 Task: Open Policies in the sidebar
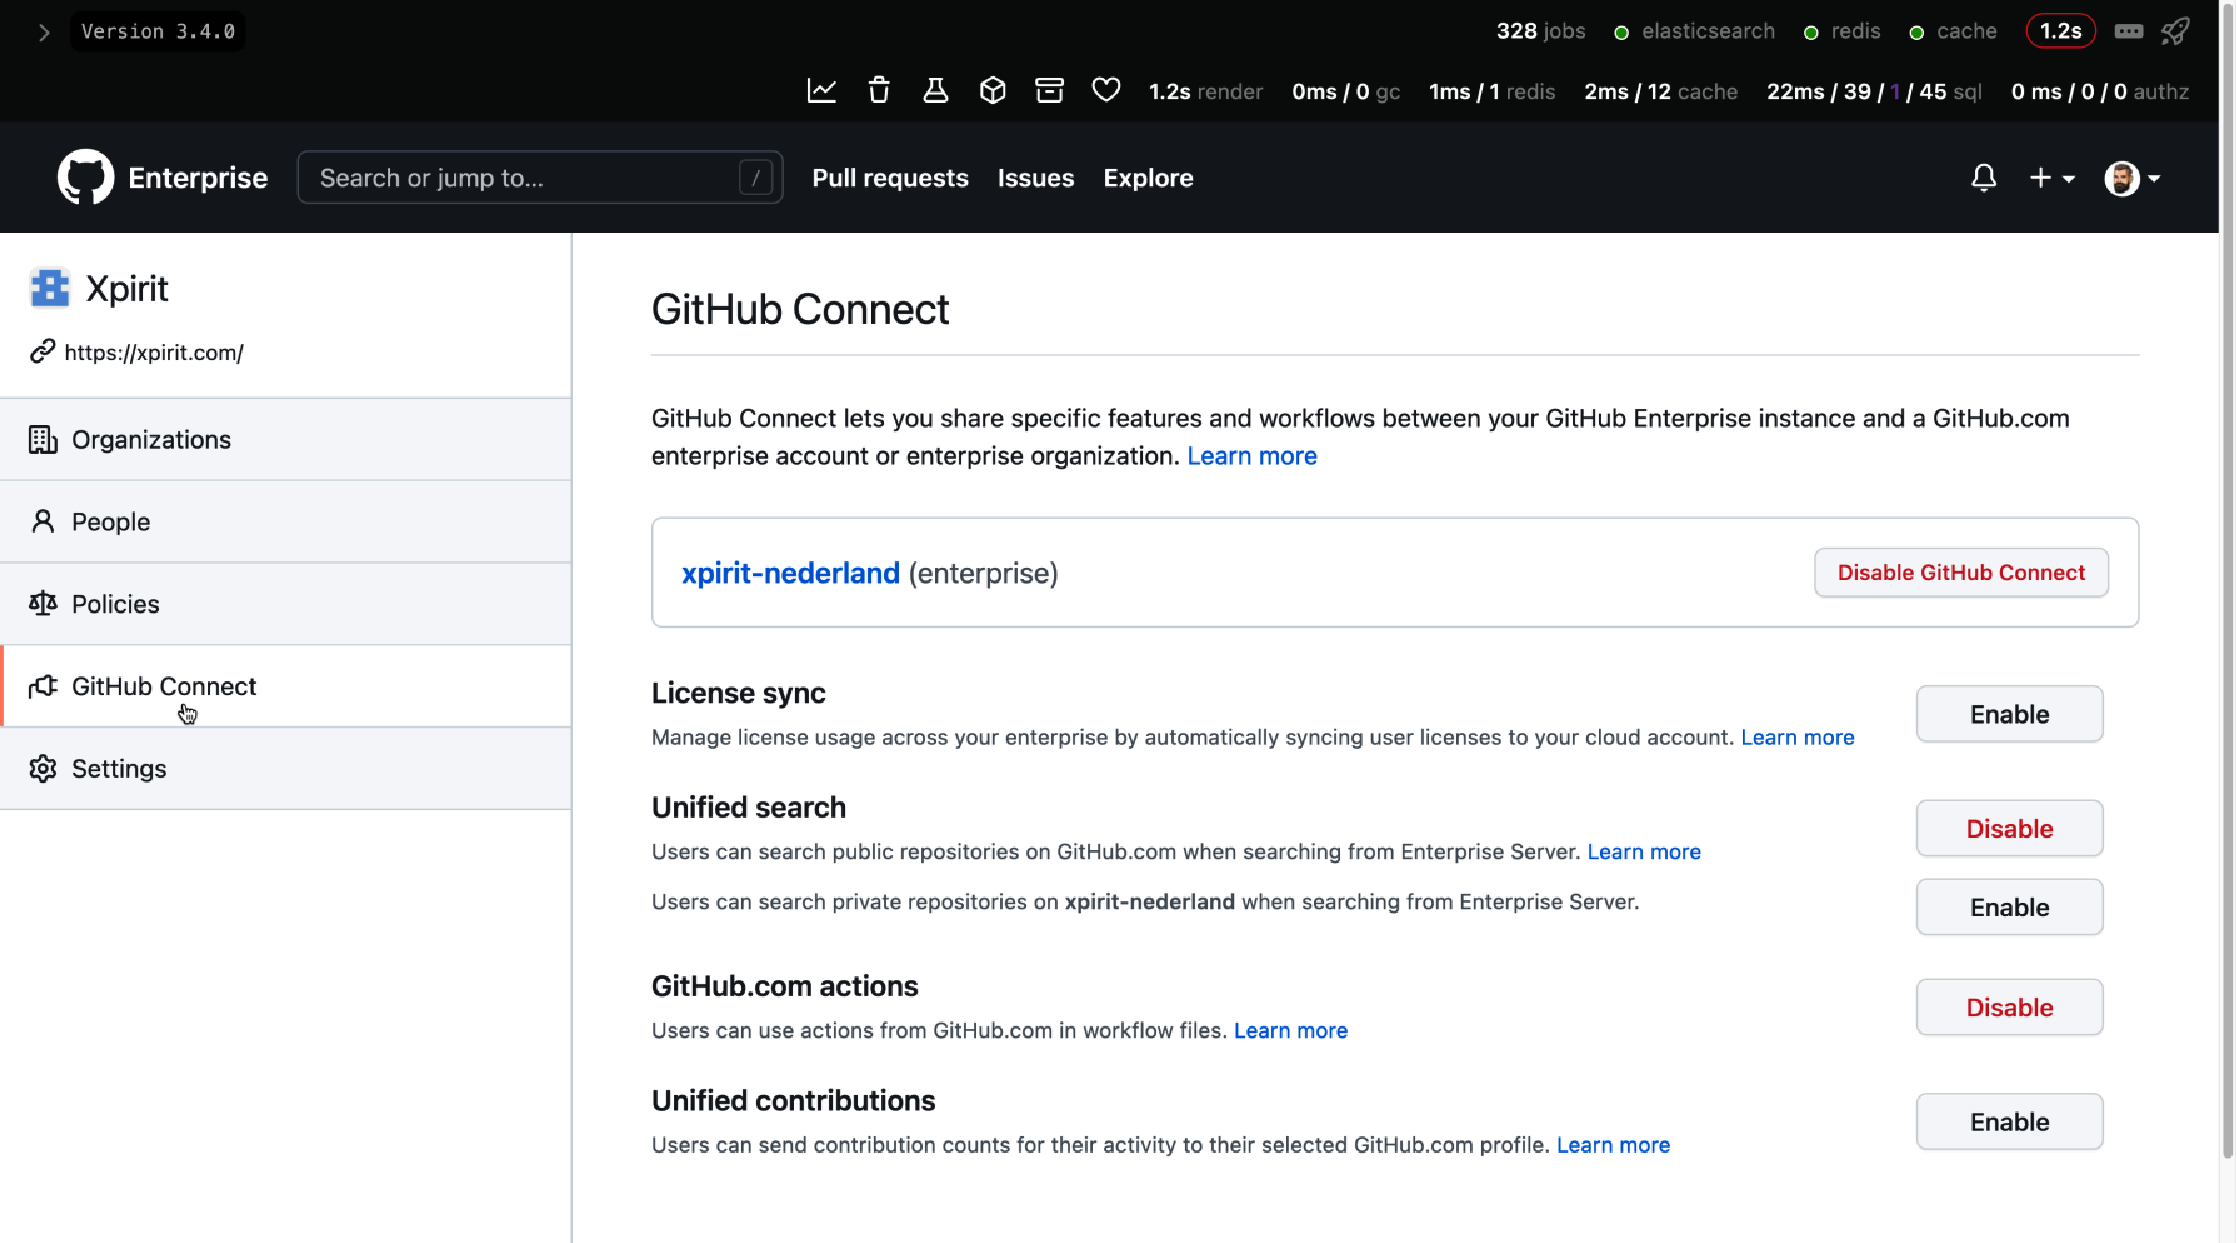(286, 603)
